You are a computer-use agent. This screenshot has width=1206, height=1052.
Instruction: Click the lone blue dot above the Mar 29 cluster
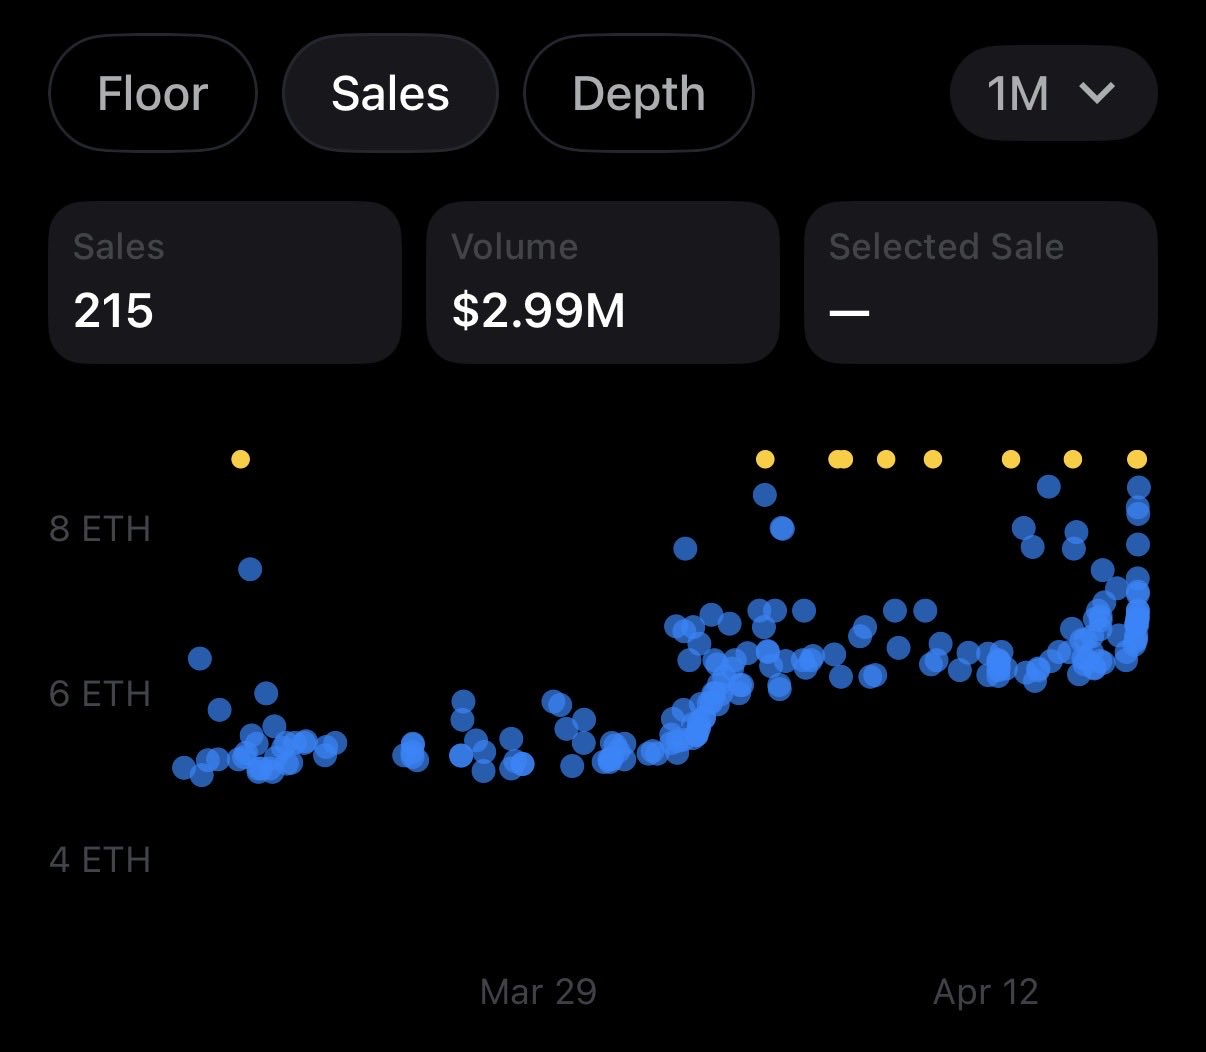pos(685,548)
